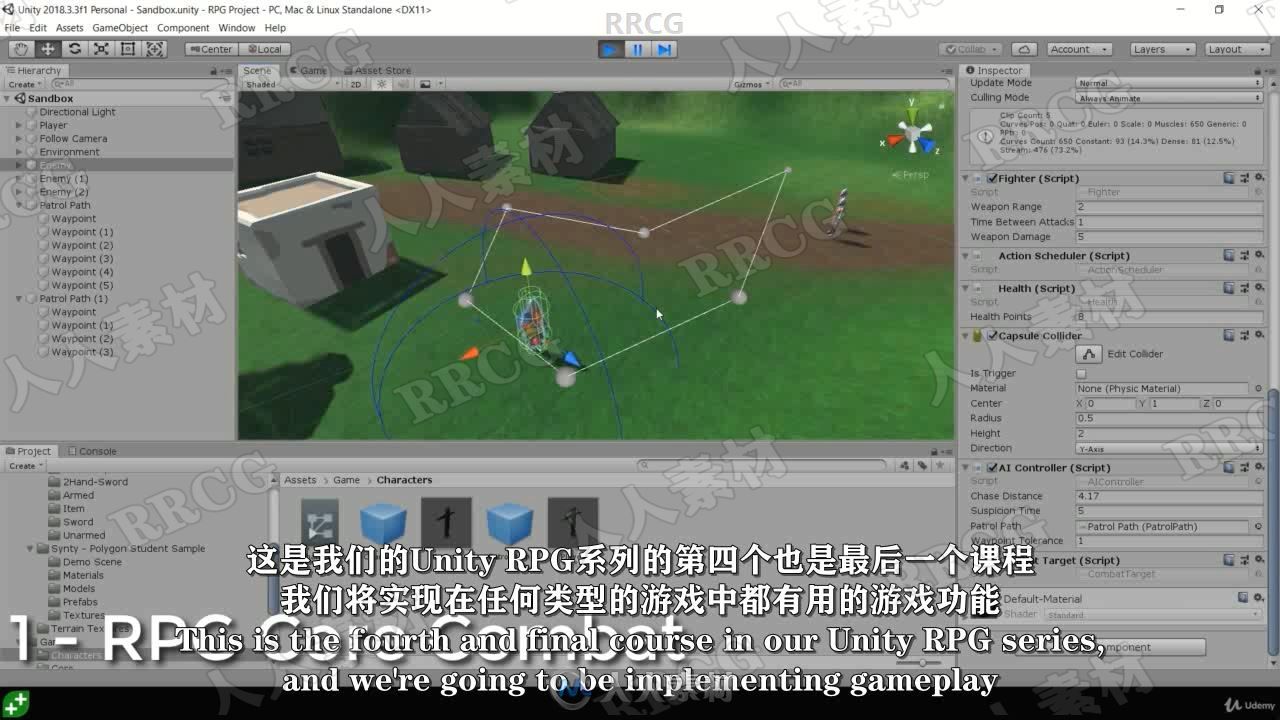Click the Weapon Range field
1280x720 pixels.
point(1169,207)
